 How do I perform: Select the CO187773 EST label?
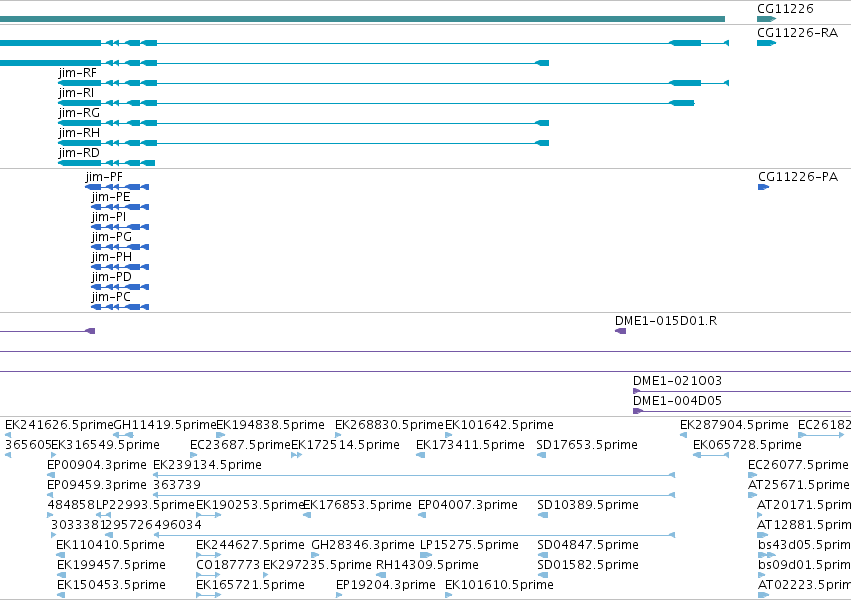[228, 565]
